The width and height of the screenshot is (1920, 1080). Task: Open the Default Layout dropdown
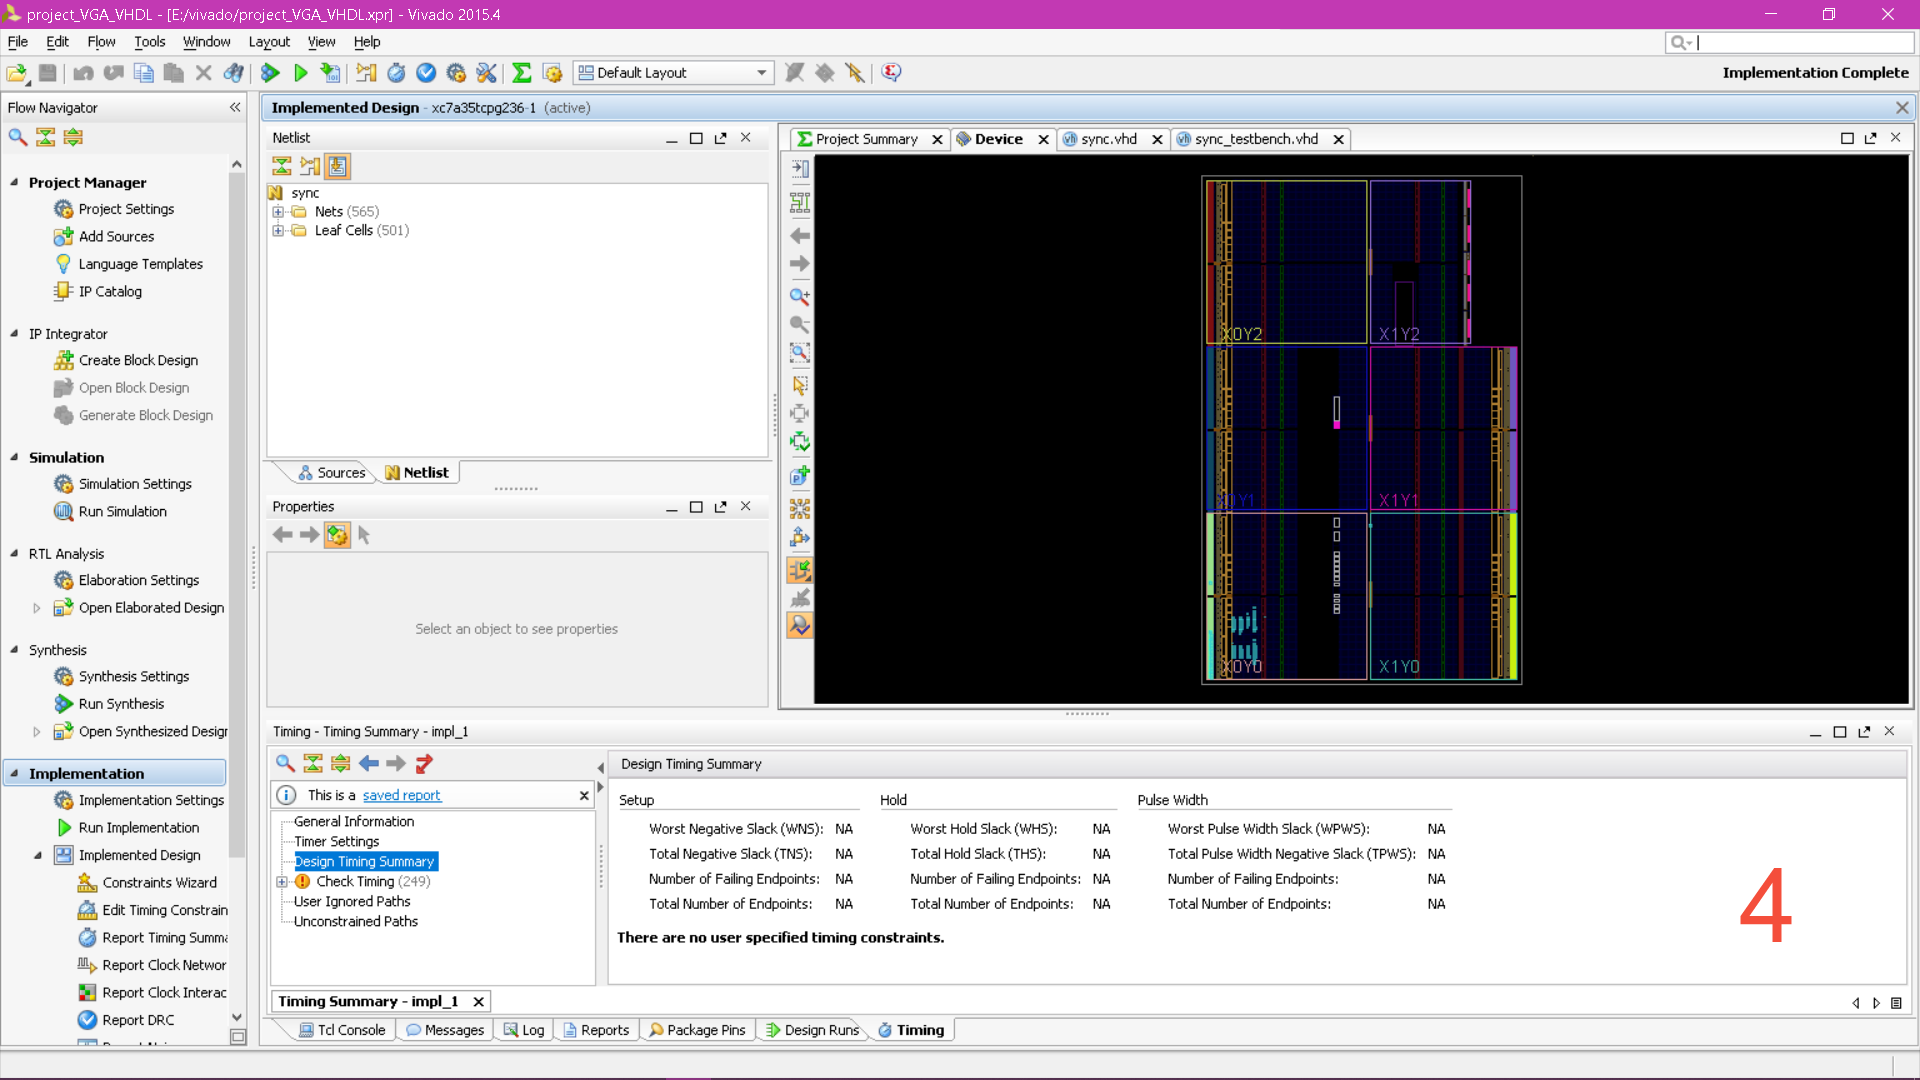(x=761, y=72)
